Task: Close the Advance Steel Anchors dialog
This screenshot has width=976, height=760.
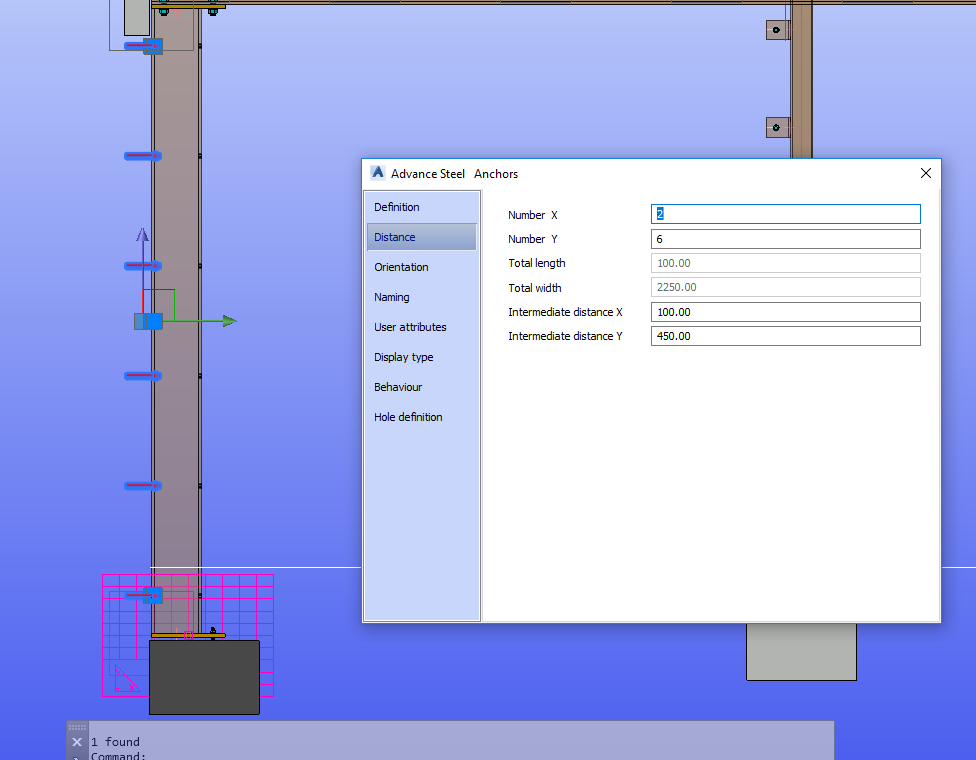Action: pyautogui.click(x=926, y=173)
